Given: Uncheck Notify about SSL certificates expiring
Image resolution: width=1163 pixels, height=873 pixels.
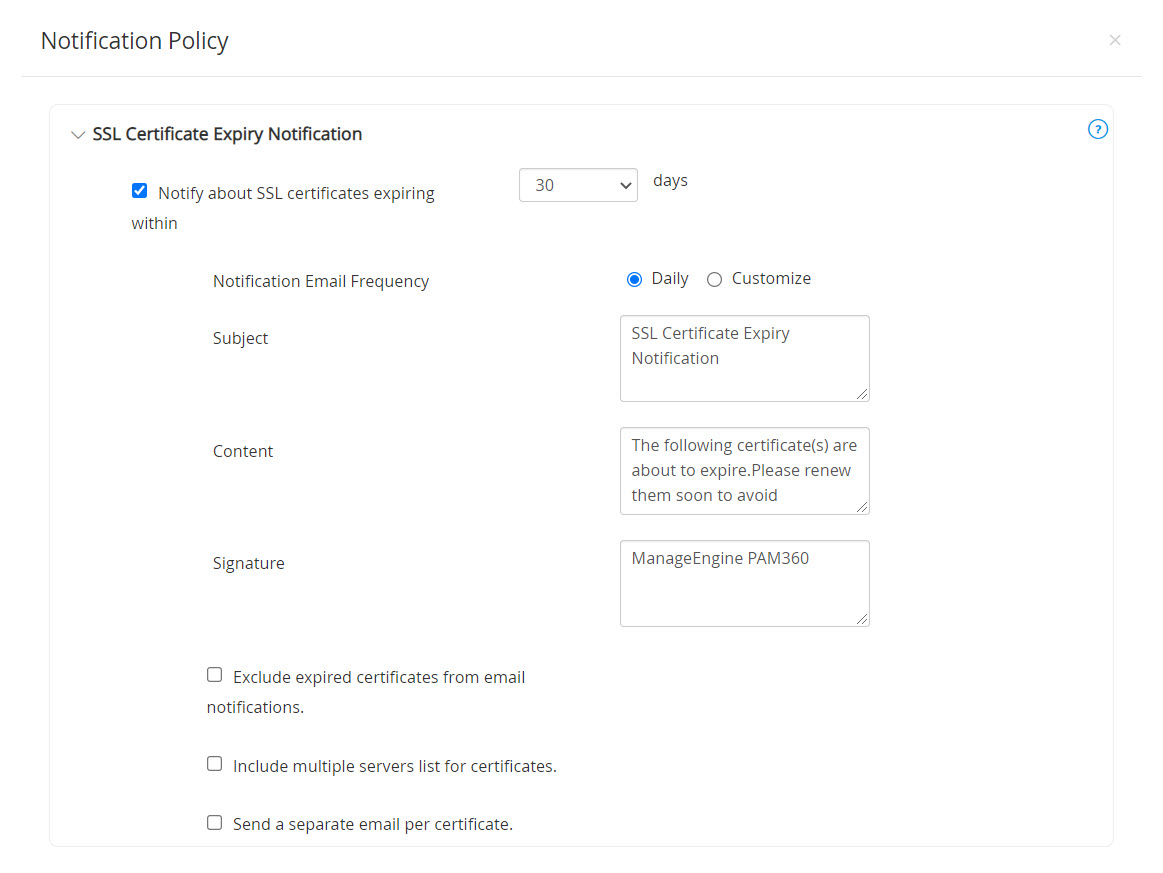Looking at the screenshot, I should [140, 191].
